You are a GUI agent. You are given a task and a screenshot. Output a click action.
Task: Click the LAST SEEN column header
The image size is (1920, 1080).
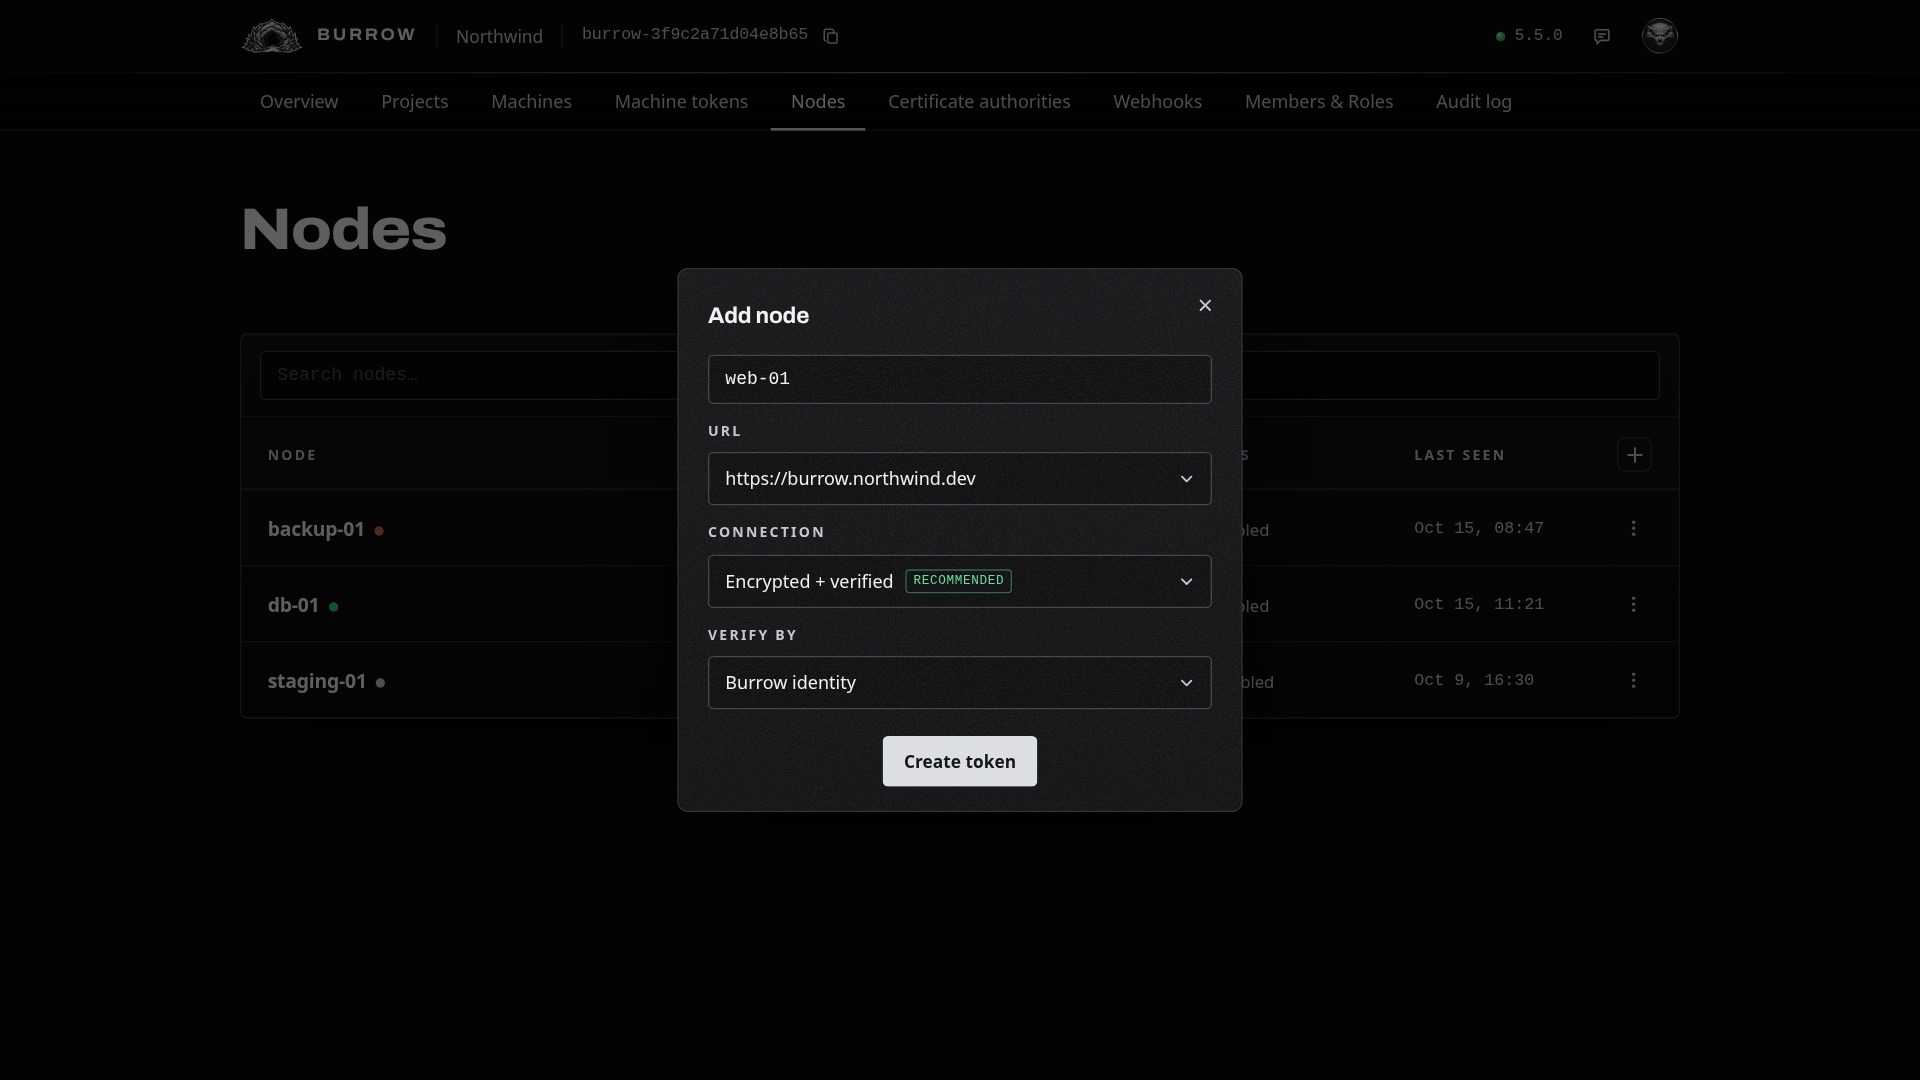point(1459,455)
